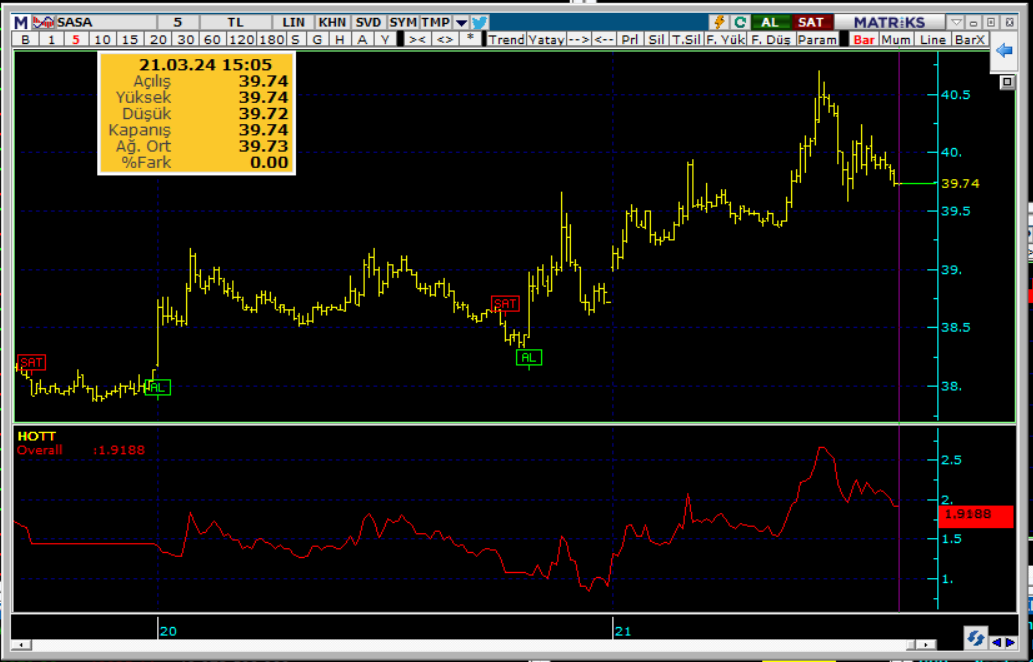Open the dark blue dropdown arrow after TMP
Viewport: 1033px width, 662px height.
pyautogui.click(x=460, y=22)
